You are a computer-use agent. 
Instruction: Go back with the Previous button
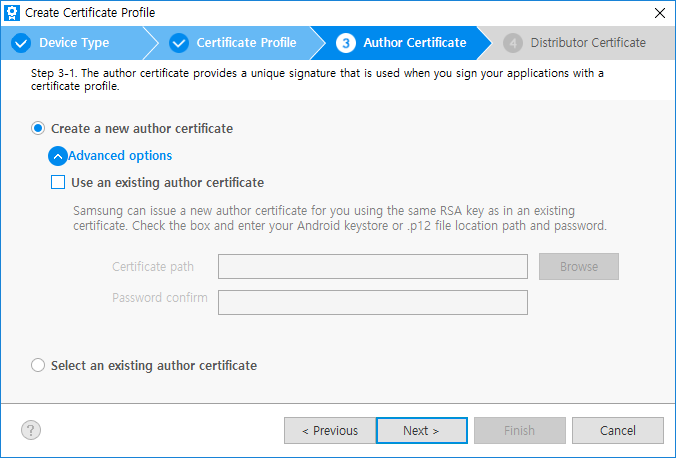(329, 430)
